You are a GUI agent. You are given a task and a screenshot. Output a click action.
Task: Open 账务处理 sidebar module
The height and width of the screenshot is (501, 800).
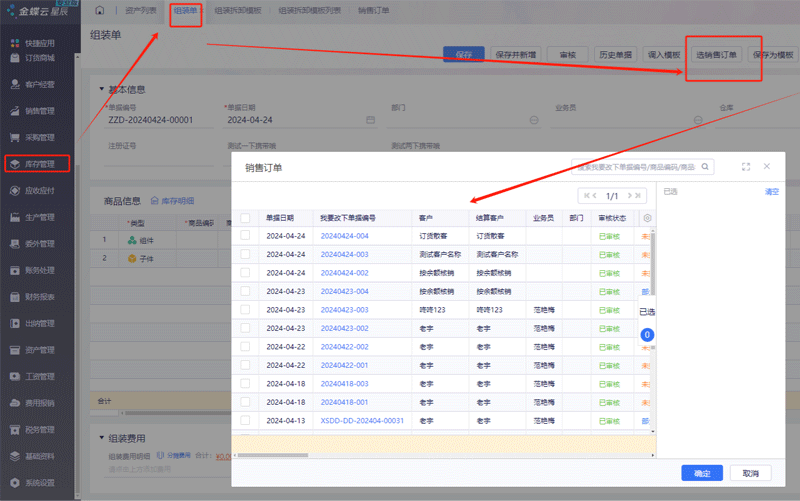click(x=33, y=270)
